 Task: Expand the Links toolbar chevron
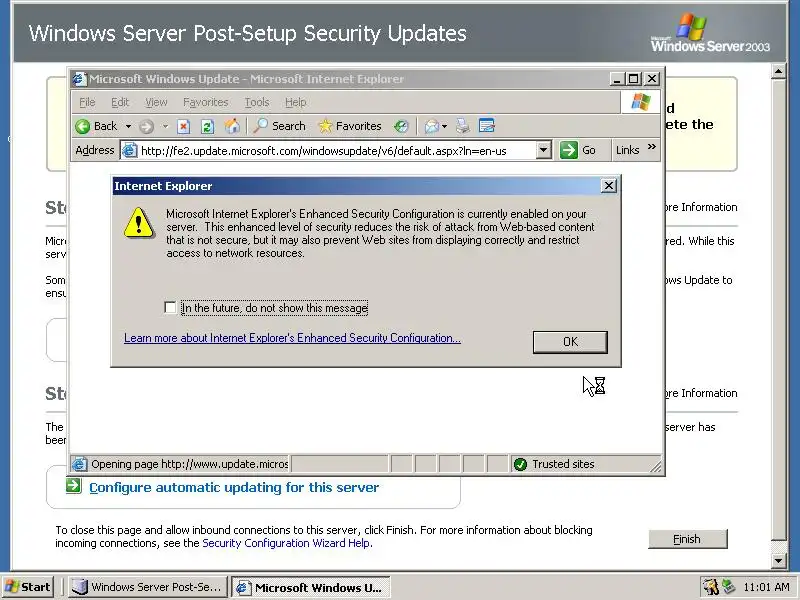tap(652, 147)
